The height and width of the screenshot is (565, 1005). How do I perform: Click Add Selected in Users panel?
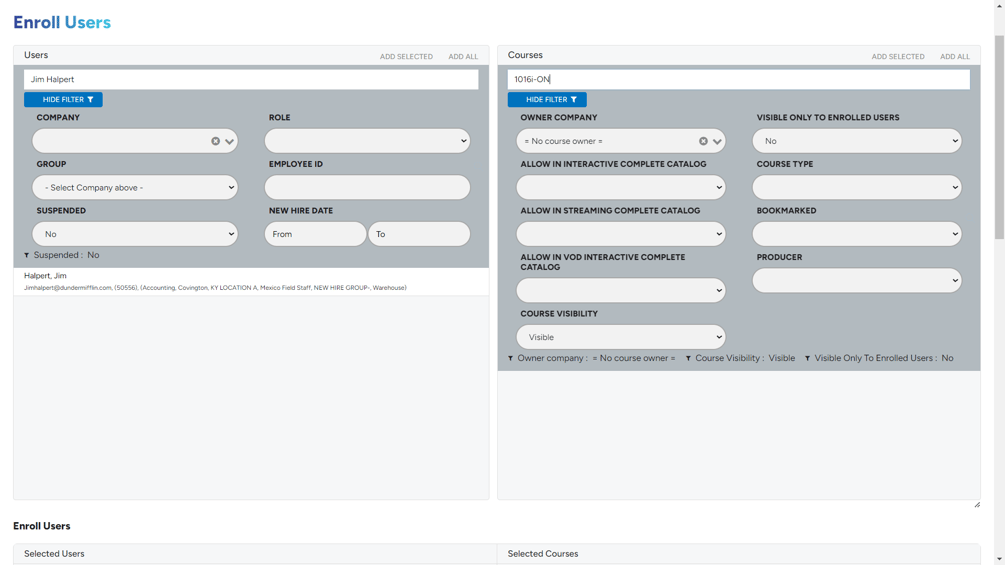coord(406,56)
